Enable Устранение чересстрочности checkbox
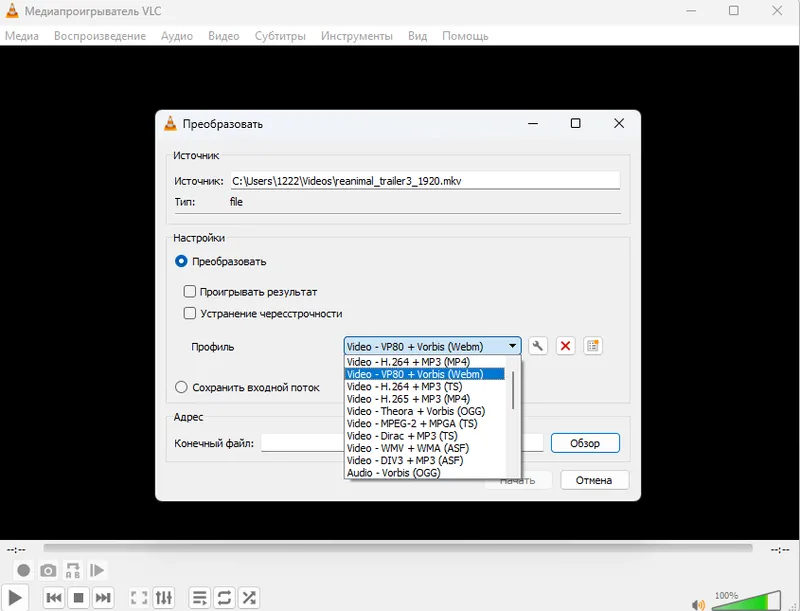Screen dimensions: 800x611 click(189, 313)
